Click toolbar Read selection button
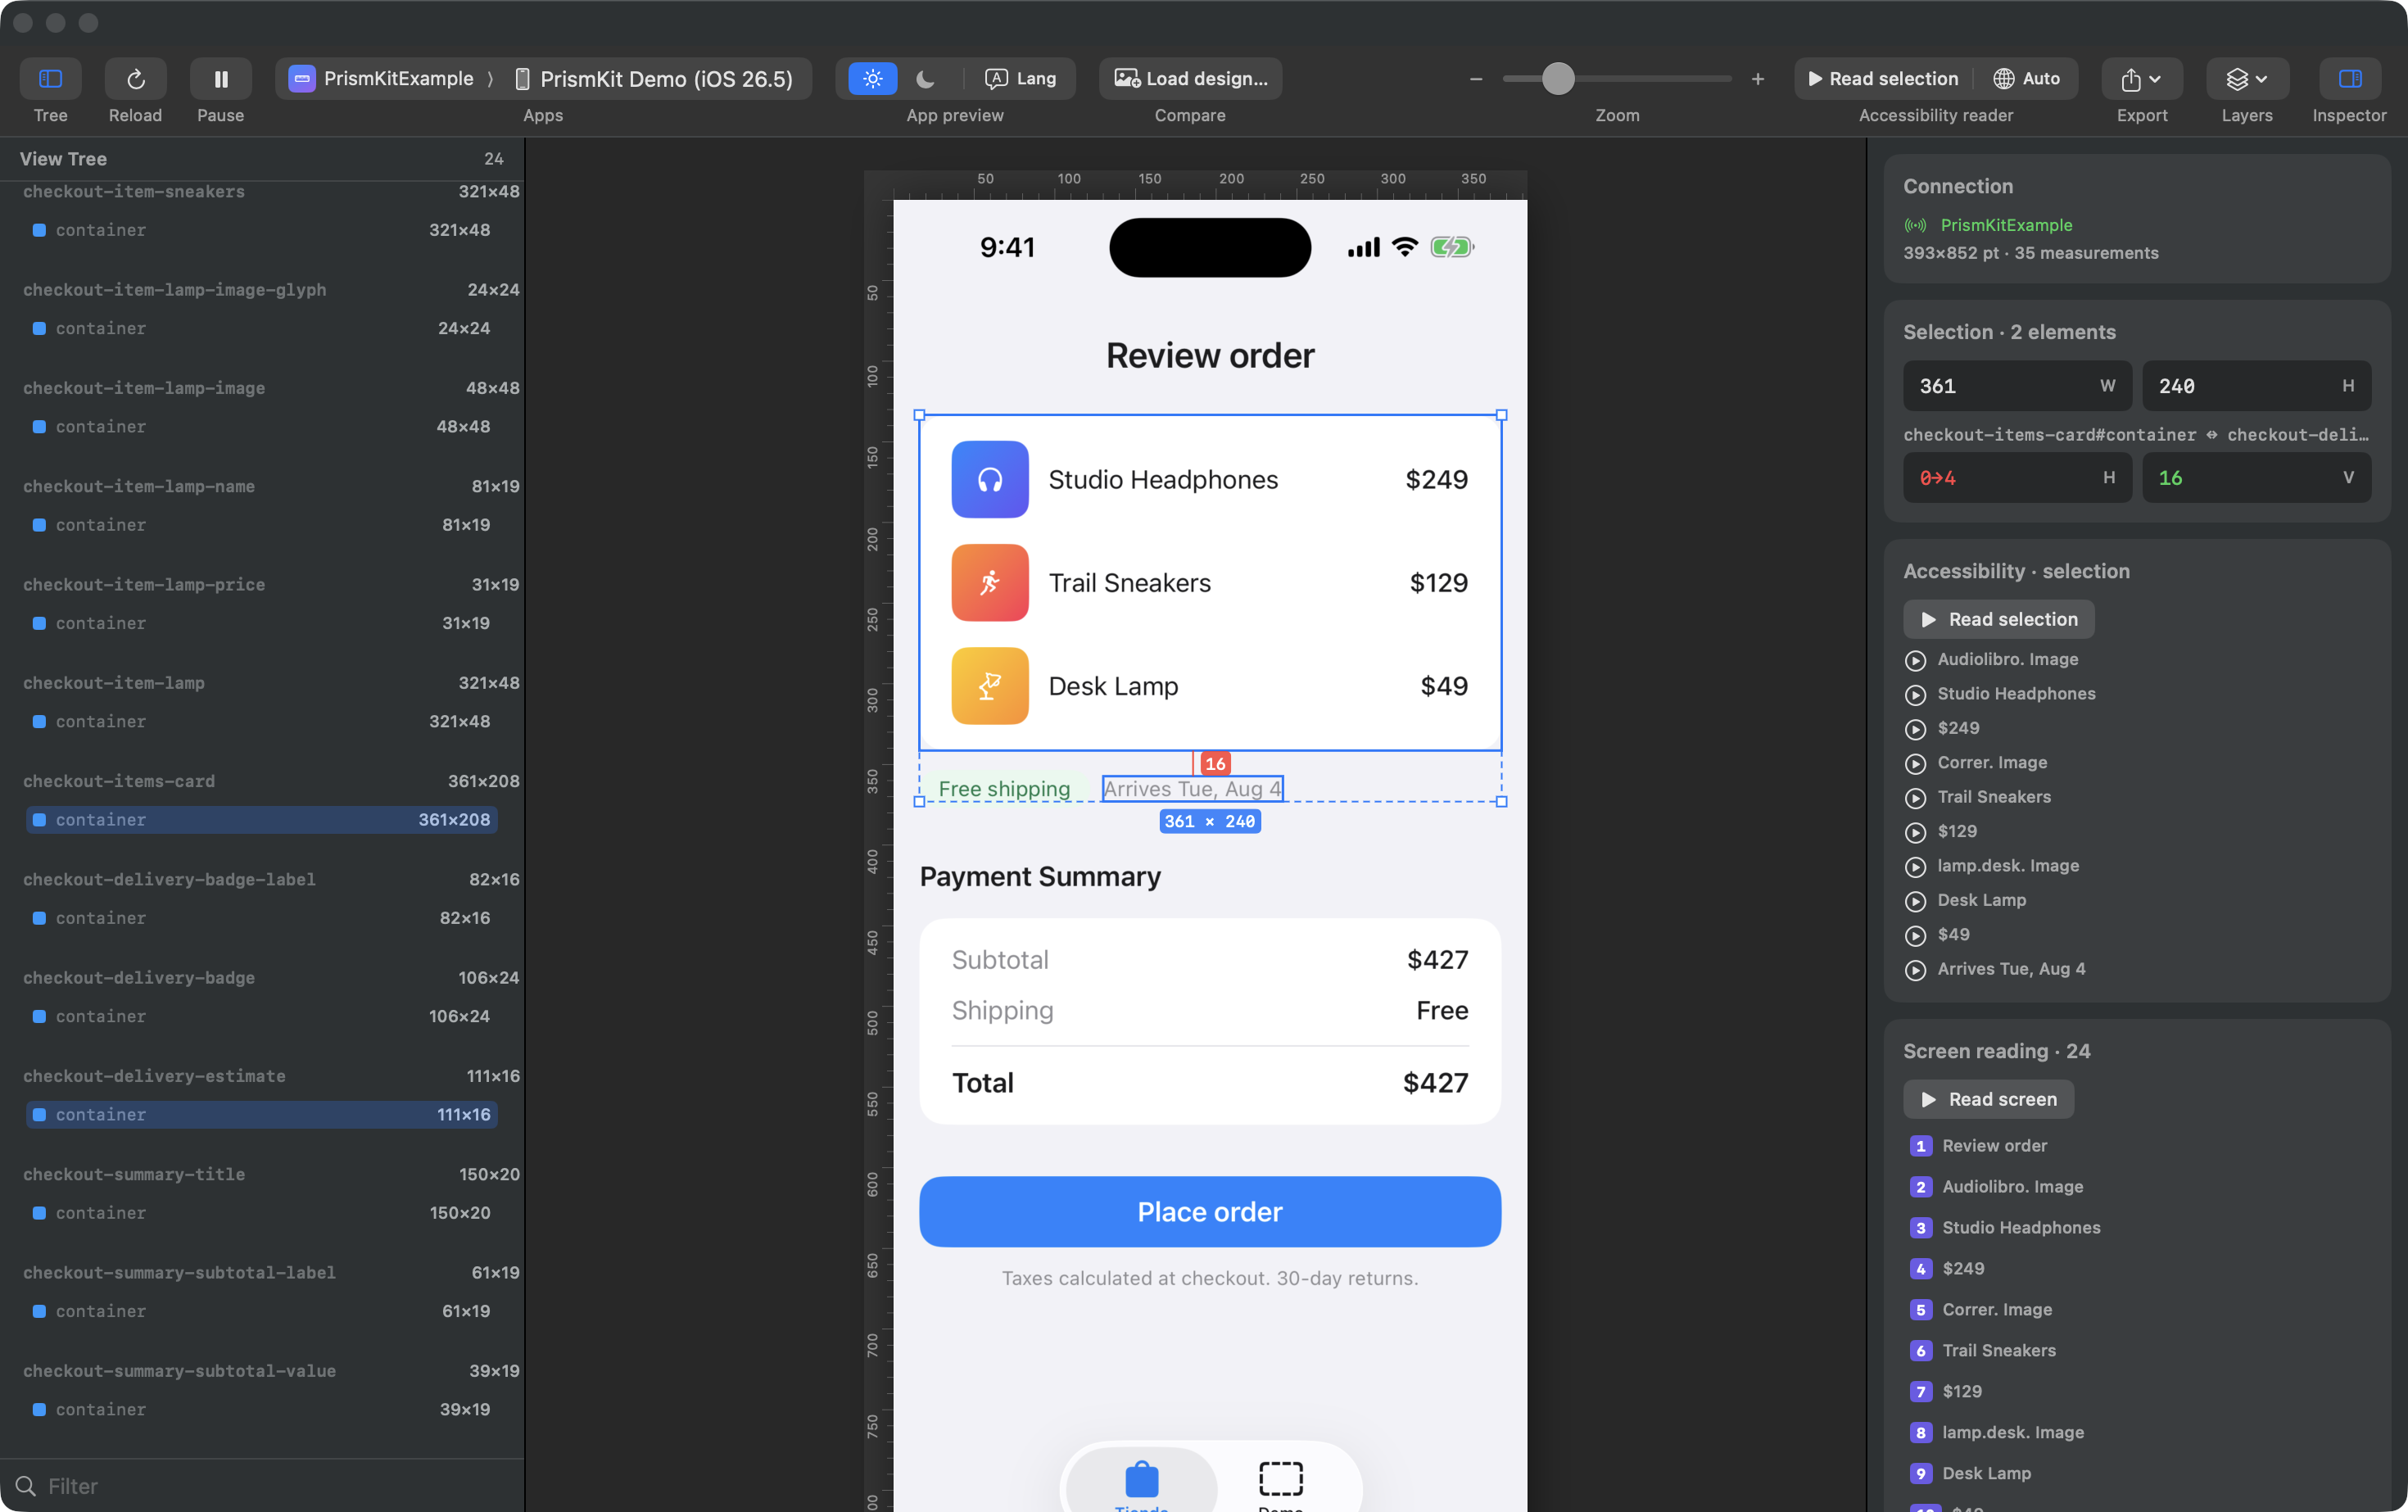 [x=1883, y=78]
